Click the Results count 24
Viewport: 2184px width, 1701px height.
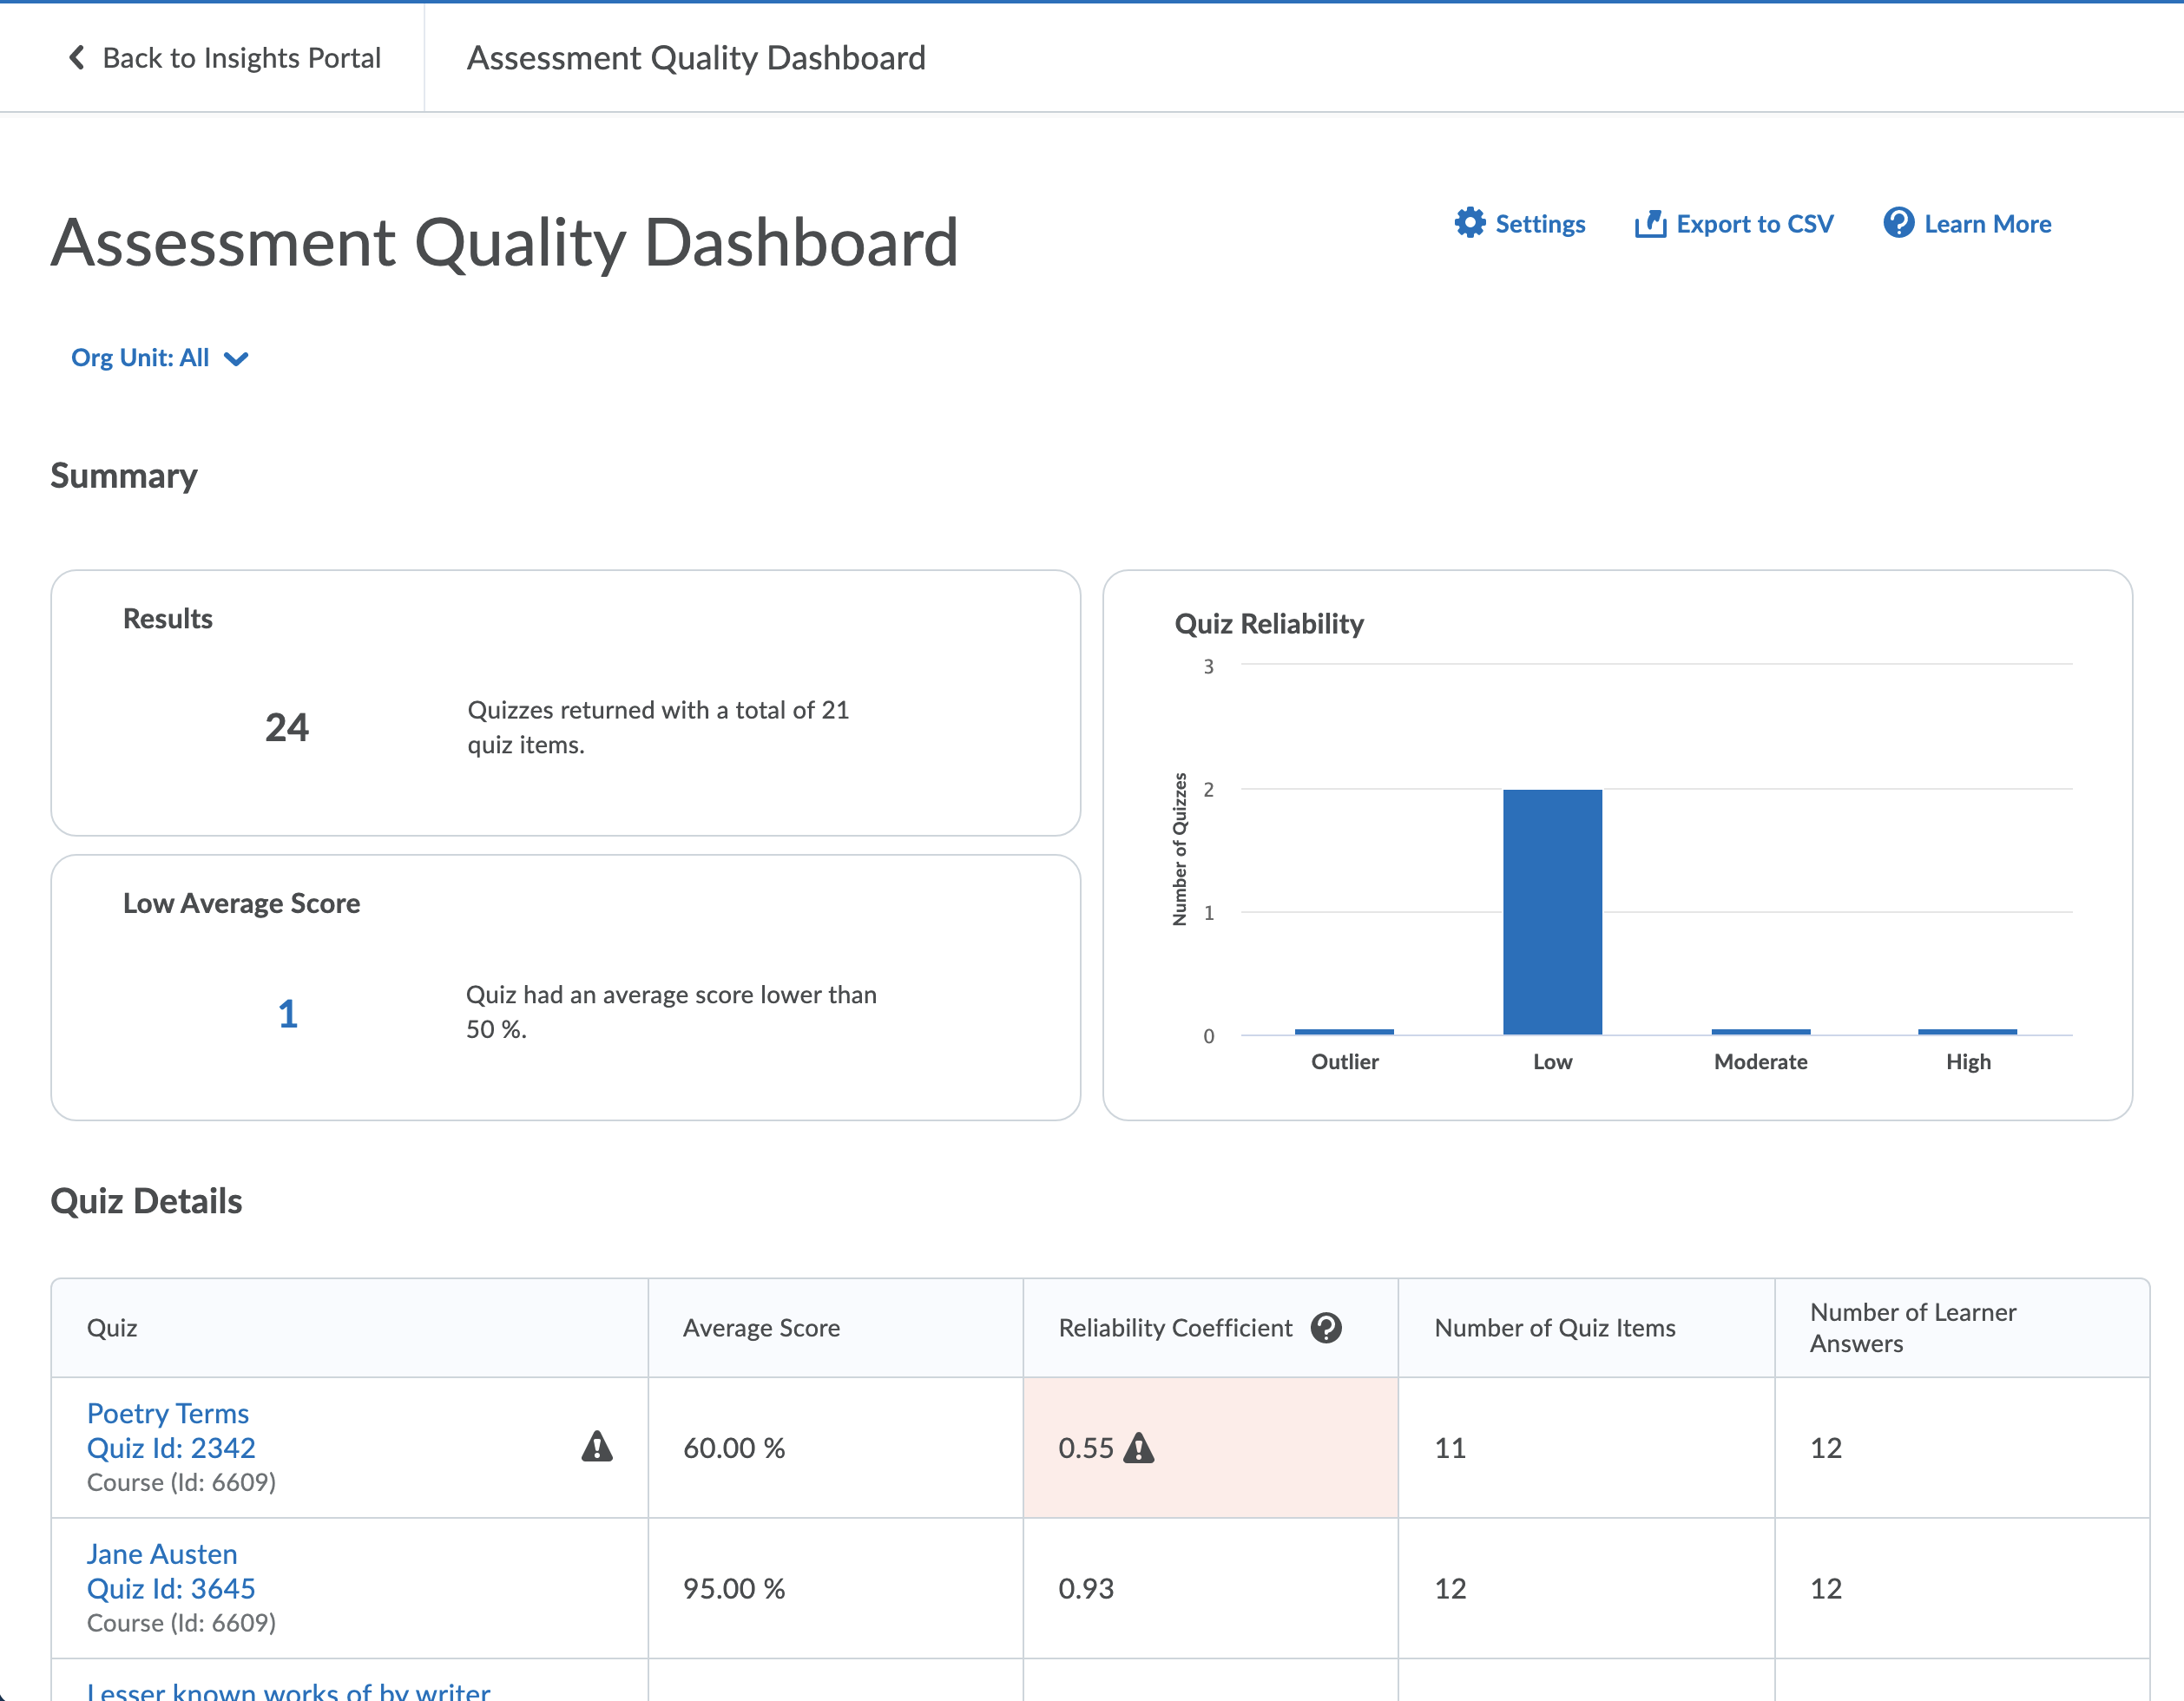coord(287,728)
